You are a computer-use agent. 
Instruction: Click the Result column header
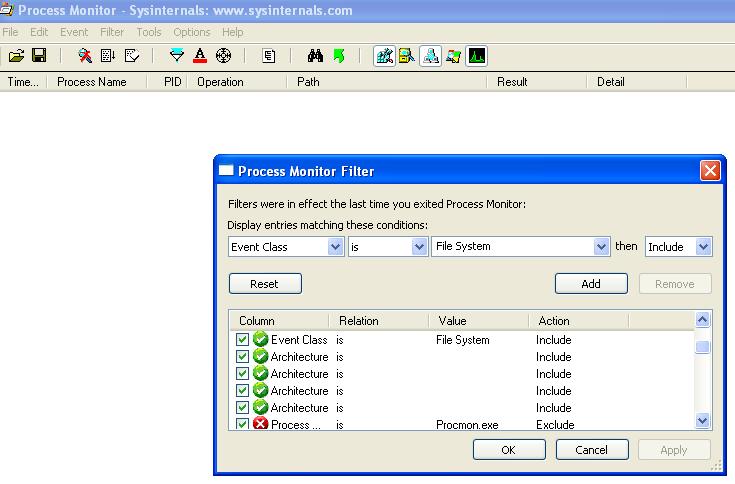(x=536, y=82)
